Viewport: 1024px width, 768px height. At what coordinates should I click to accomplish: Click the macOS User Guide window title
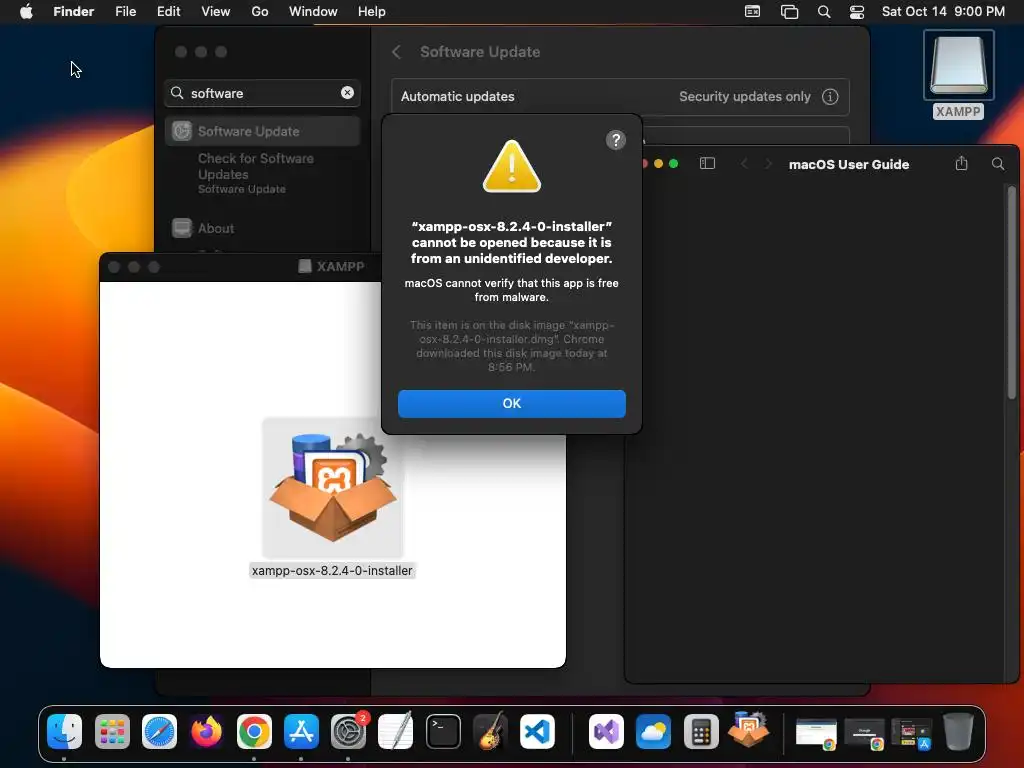pos(848,165)
